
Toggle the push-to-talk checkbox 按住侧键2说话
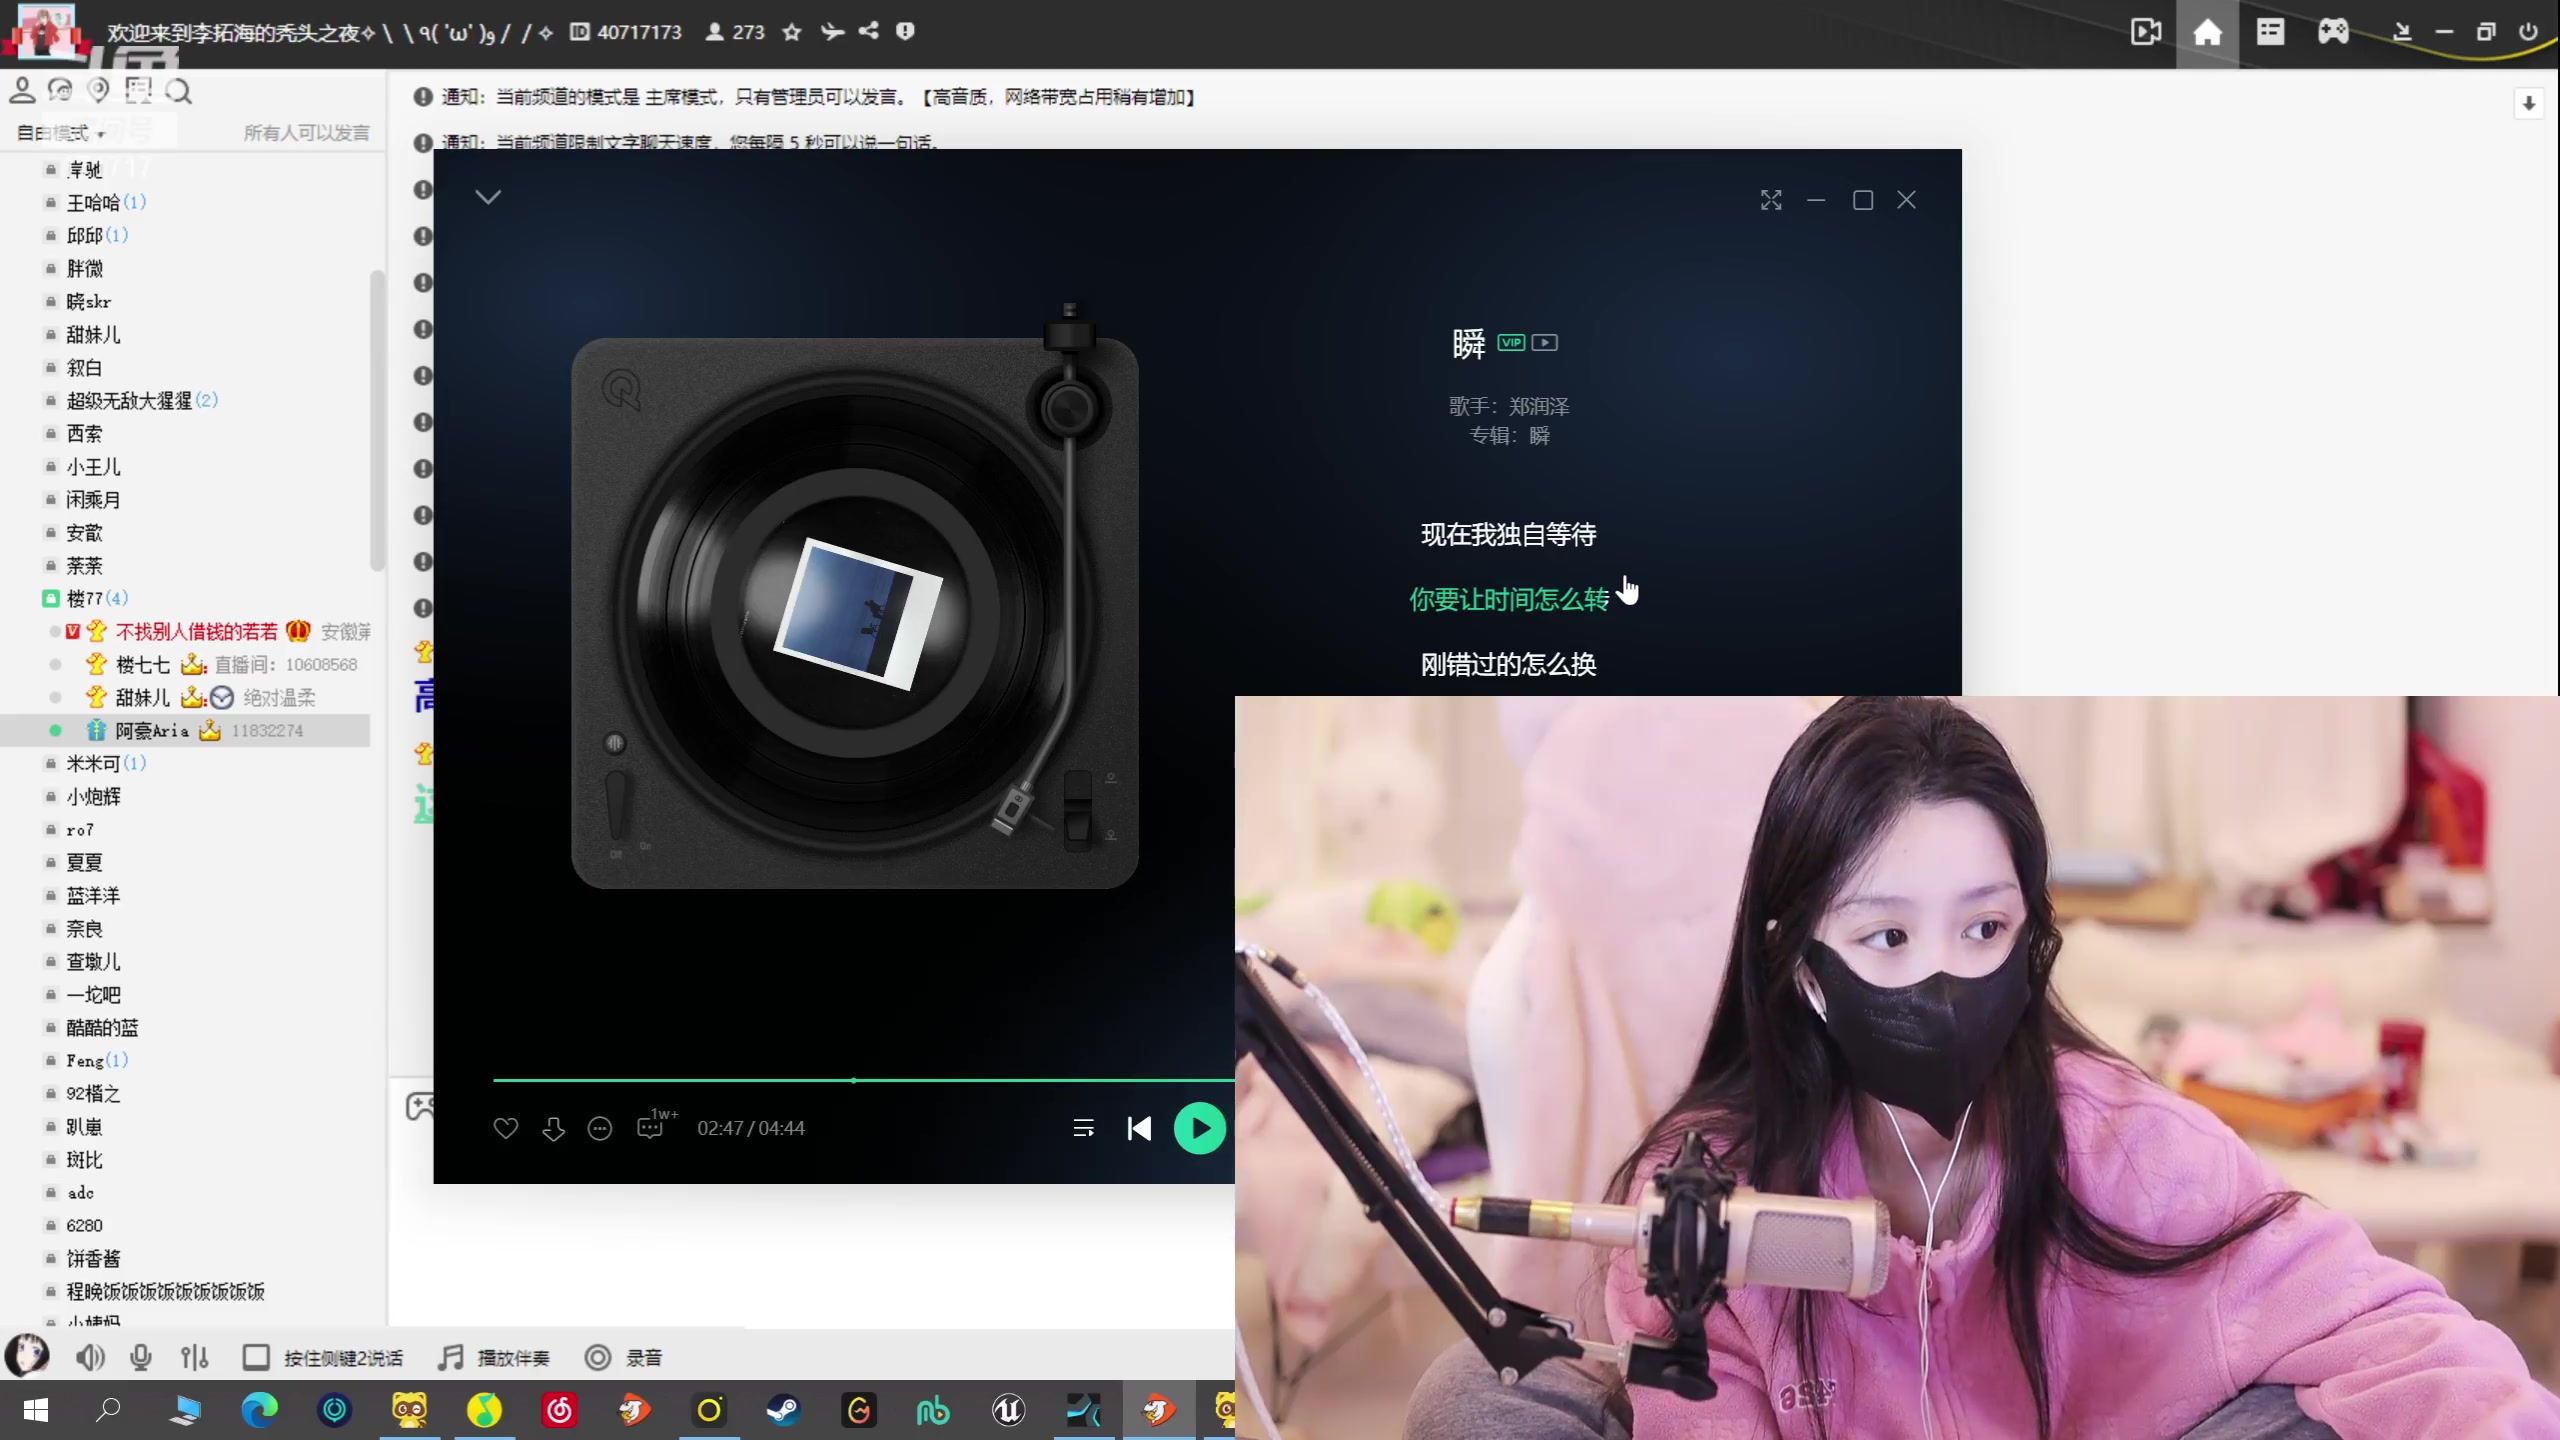point(256,1357)
